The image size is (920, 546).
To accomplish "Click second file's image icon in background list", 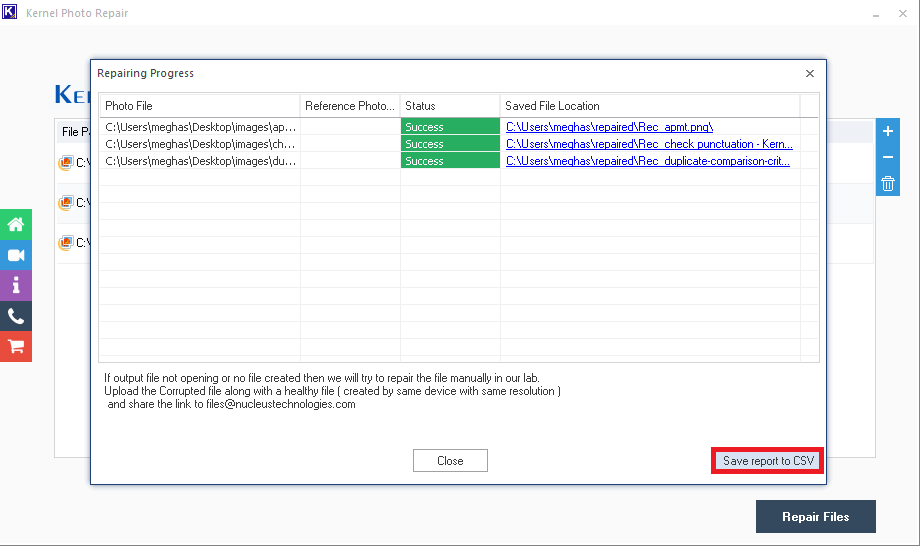I will (66, 202).
